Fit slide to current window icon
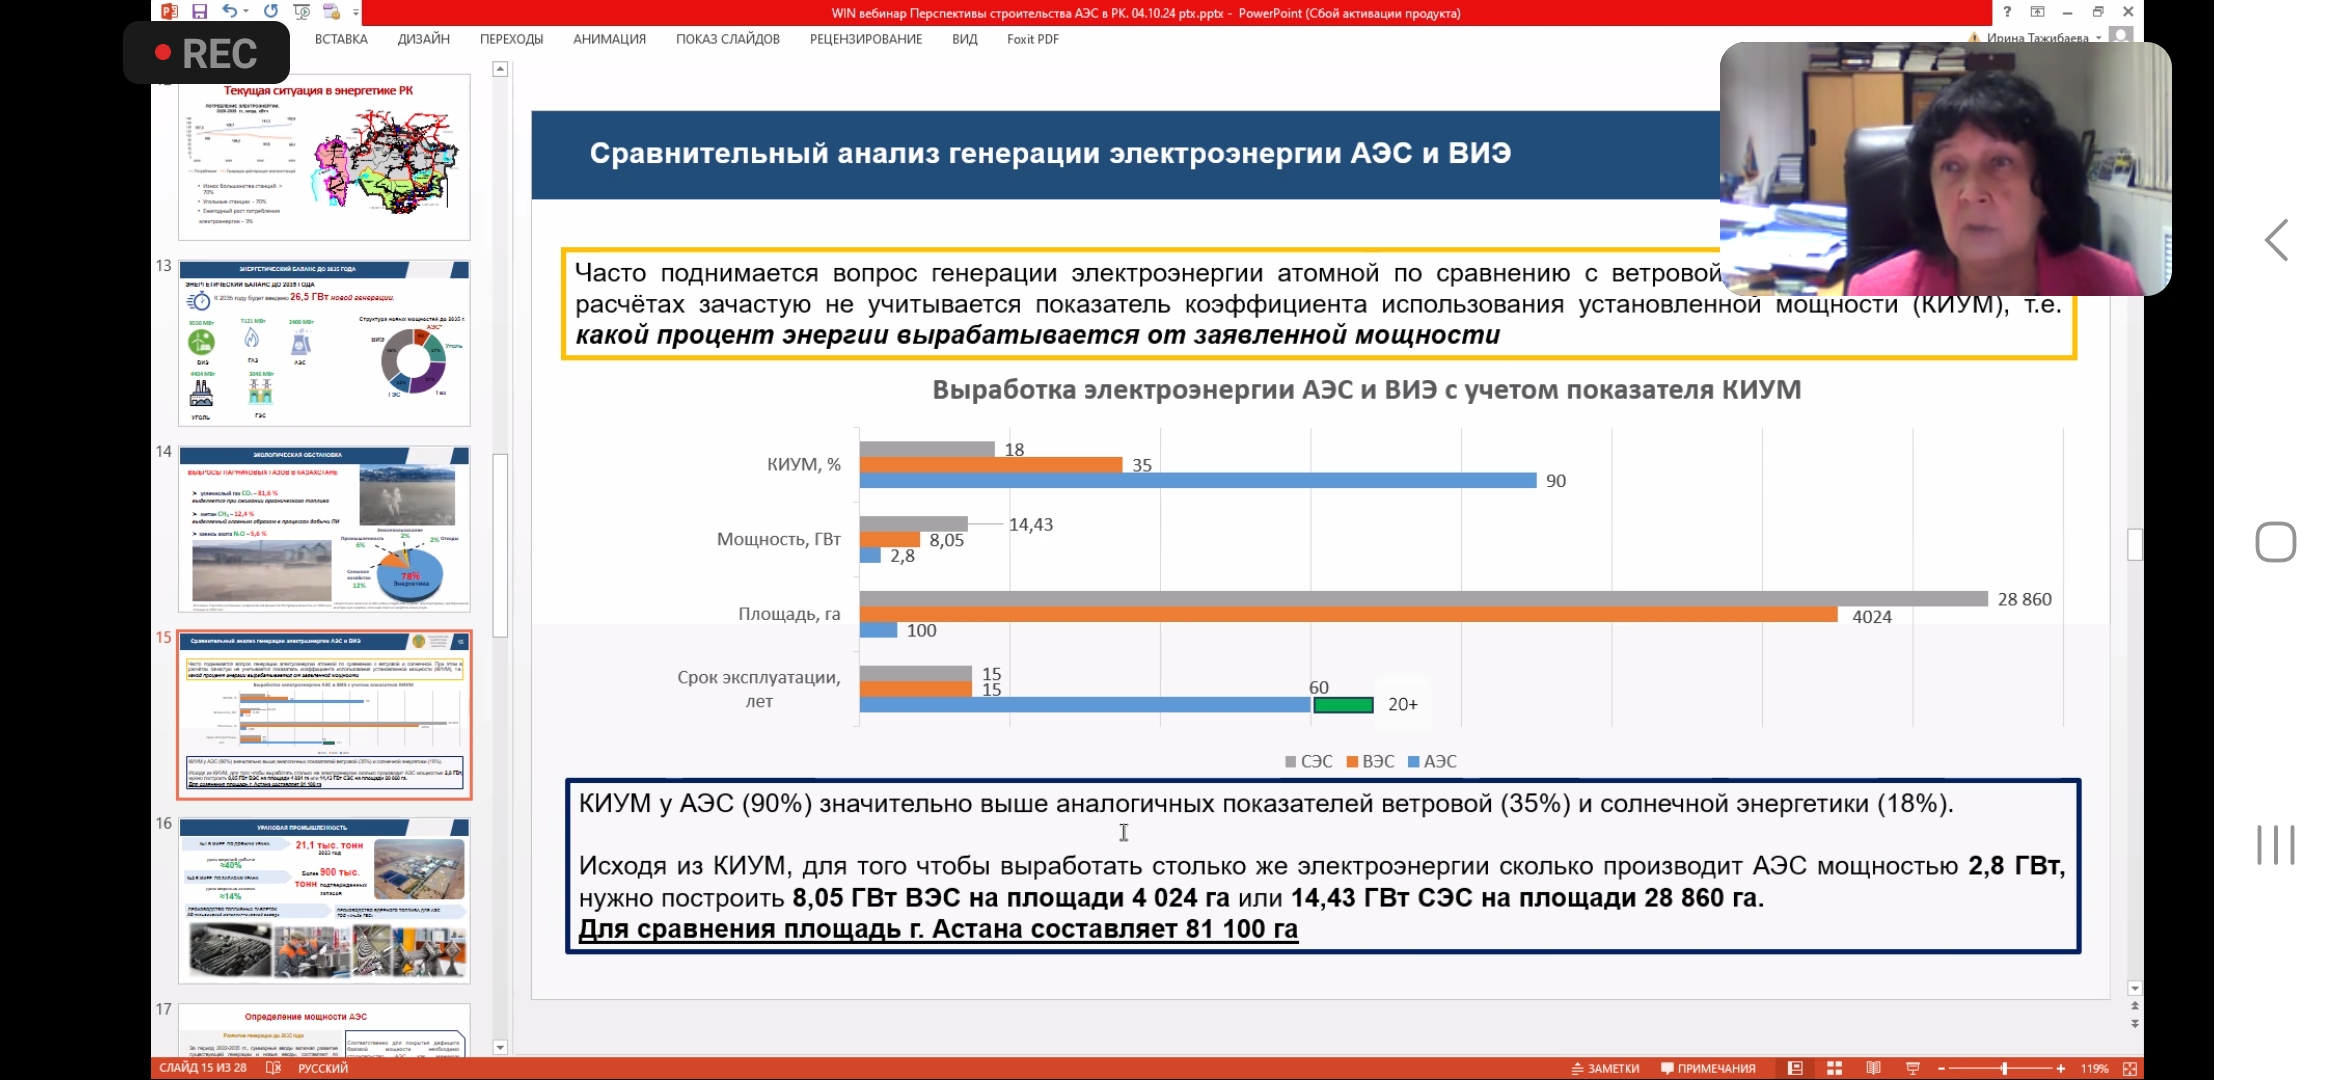 coord(2129,1068)
